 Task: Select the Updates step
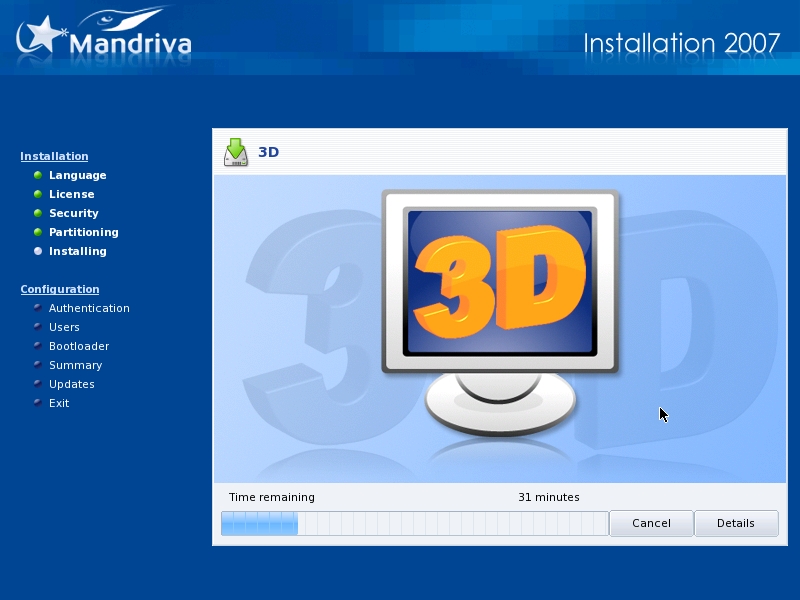(x=72, y=384)
